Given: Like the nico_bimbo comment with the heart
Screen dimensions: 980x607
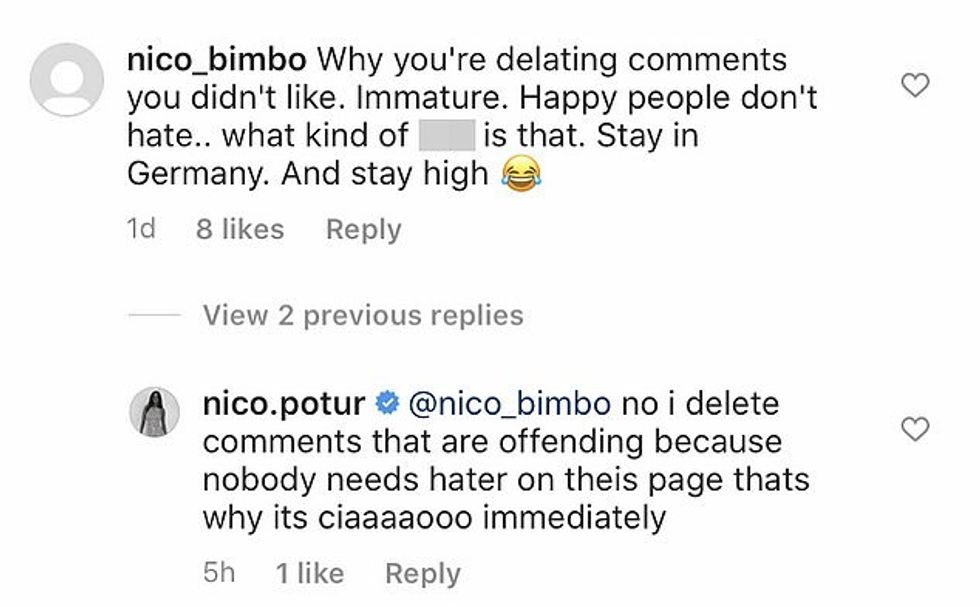Looking at the screenshot, I should [x=915, y=86].
